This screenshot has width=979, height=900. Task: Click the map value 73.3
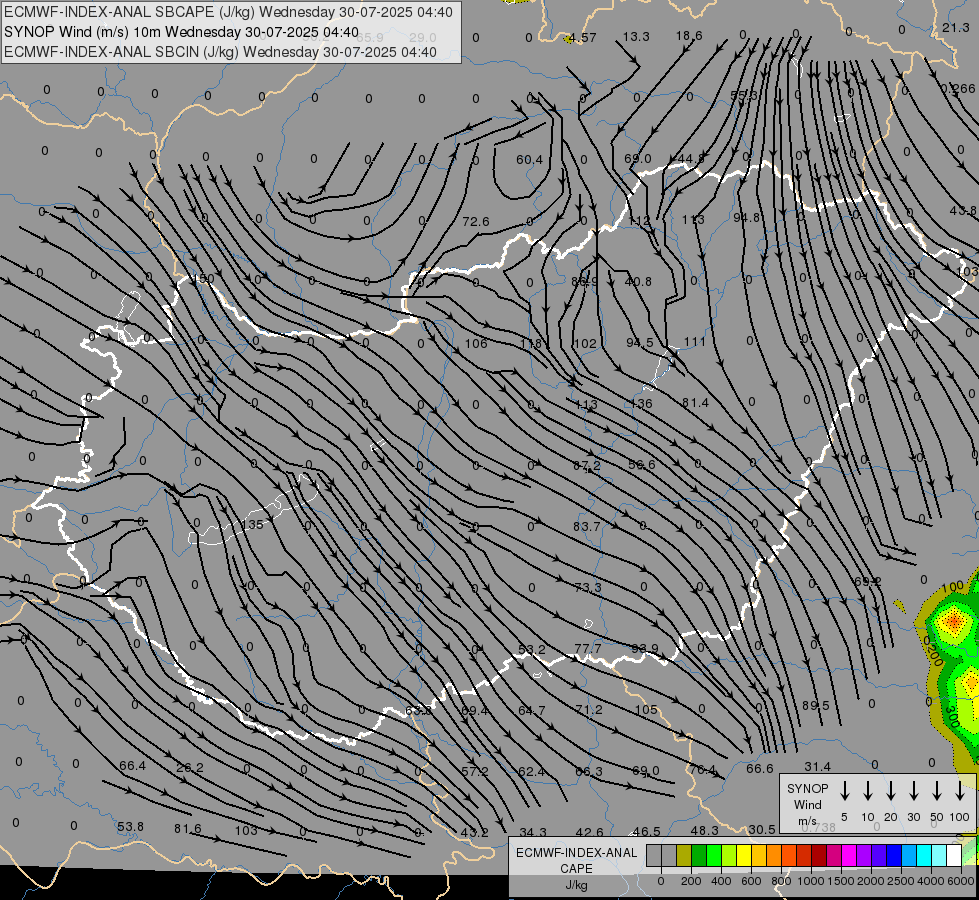click(x=588, y=587)
